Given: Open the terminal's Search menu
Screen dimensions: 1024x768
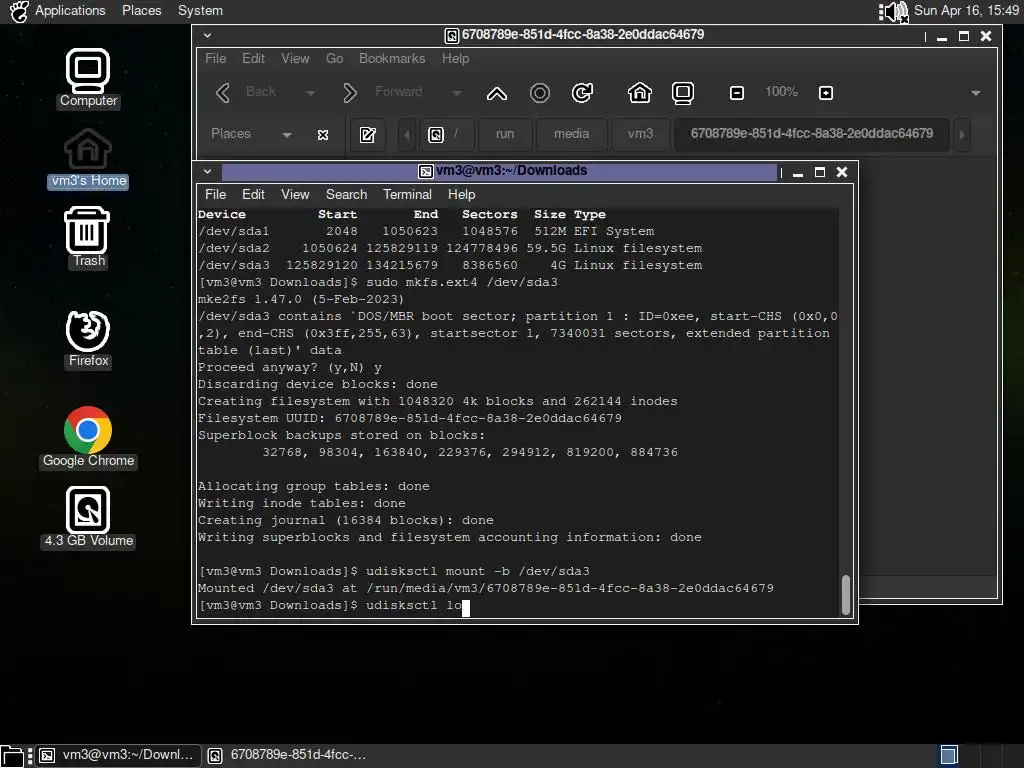Looking at the screenshot, I should pos(347,195).
